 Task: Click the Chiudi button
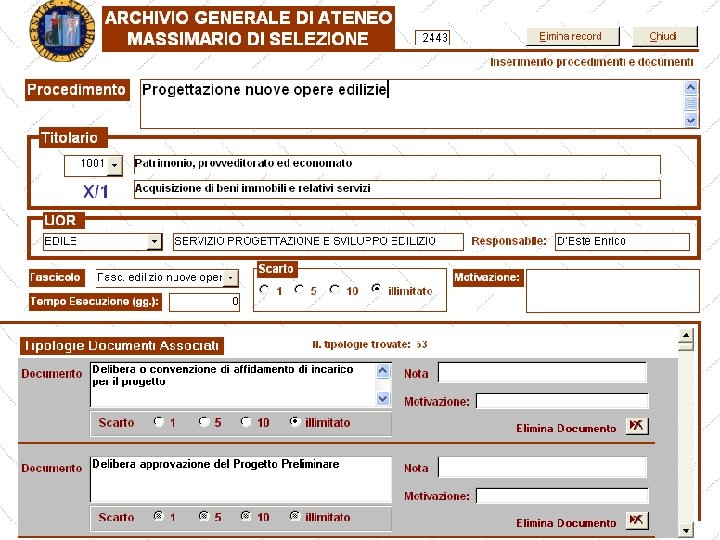(x=665, y=36)
